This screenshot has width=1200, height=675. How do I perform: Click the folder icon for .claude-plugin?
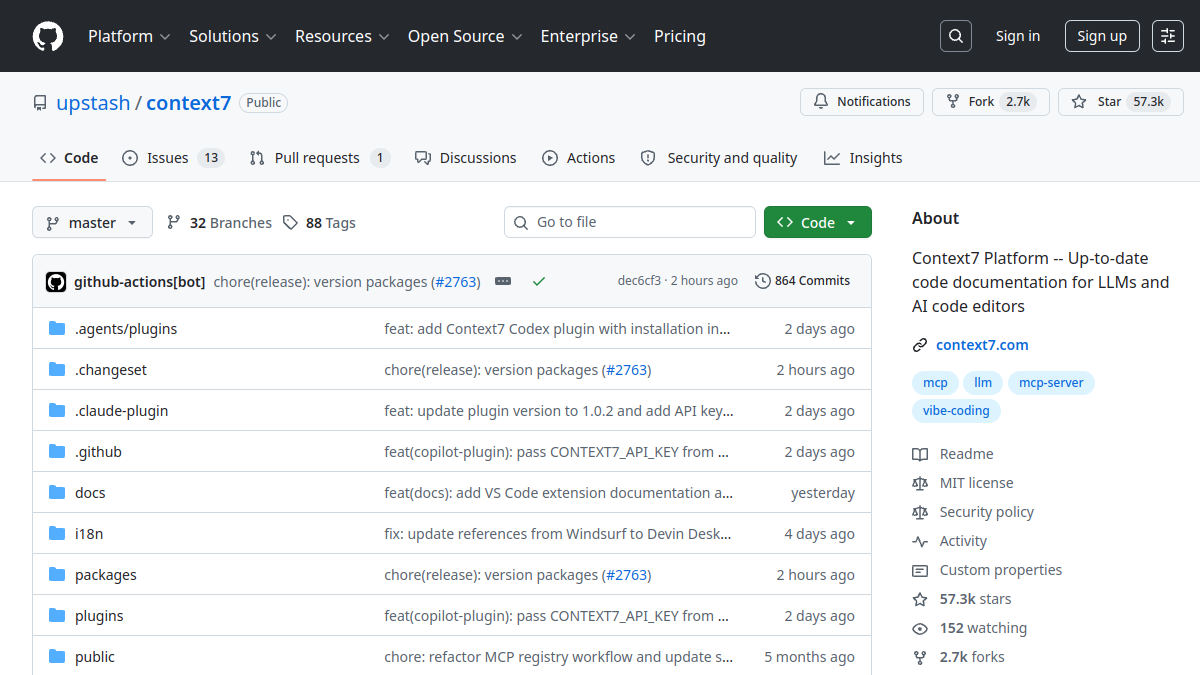(x=57, y=410)
